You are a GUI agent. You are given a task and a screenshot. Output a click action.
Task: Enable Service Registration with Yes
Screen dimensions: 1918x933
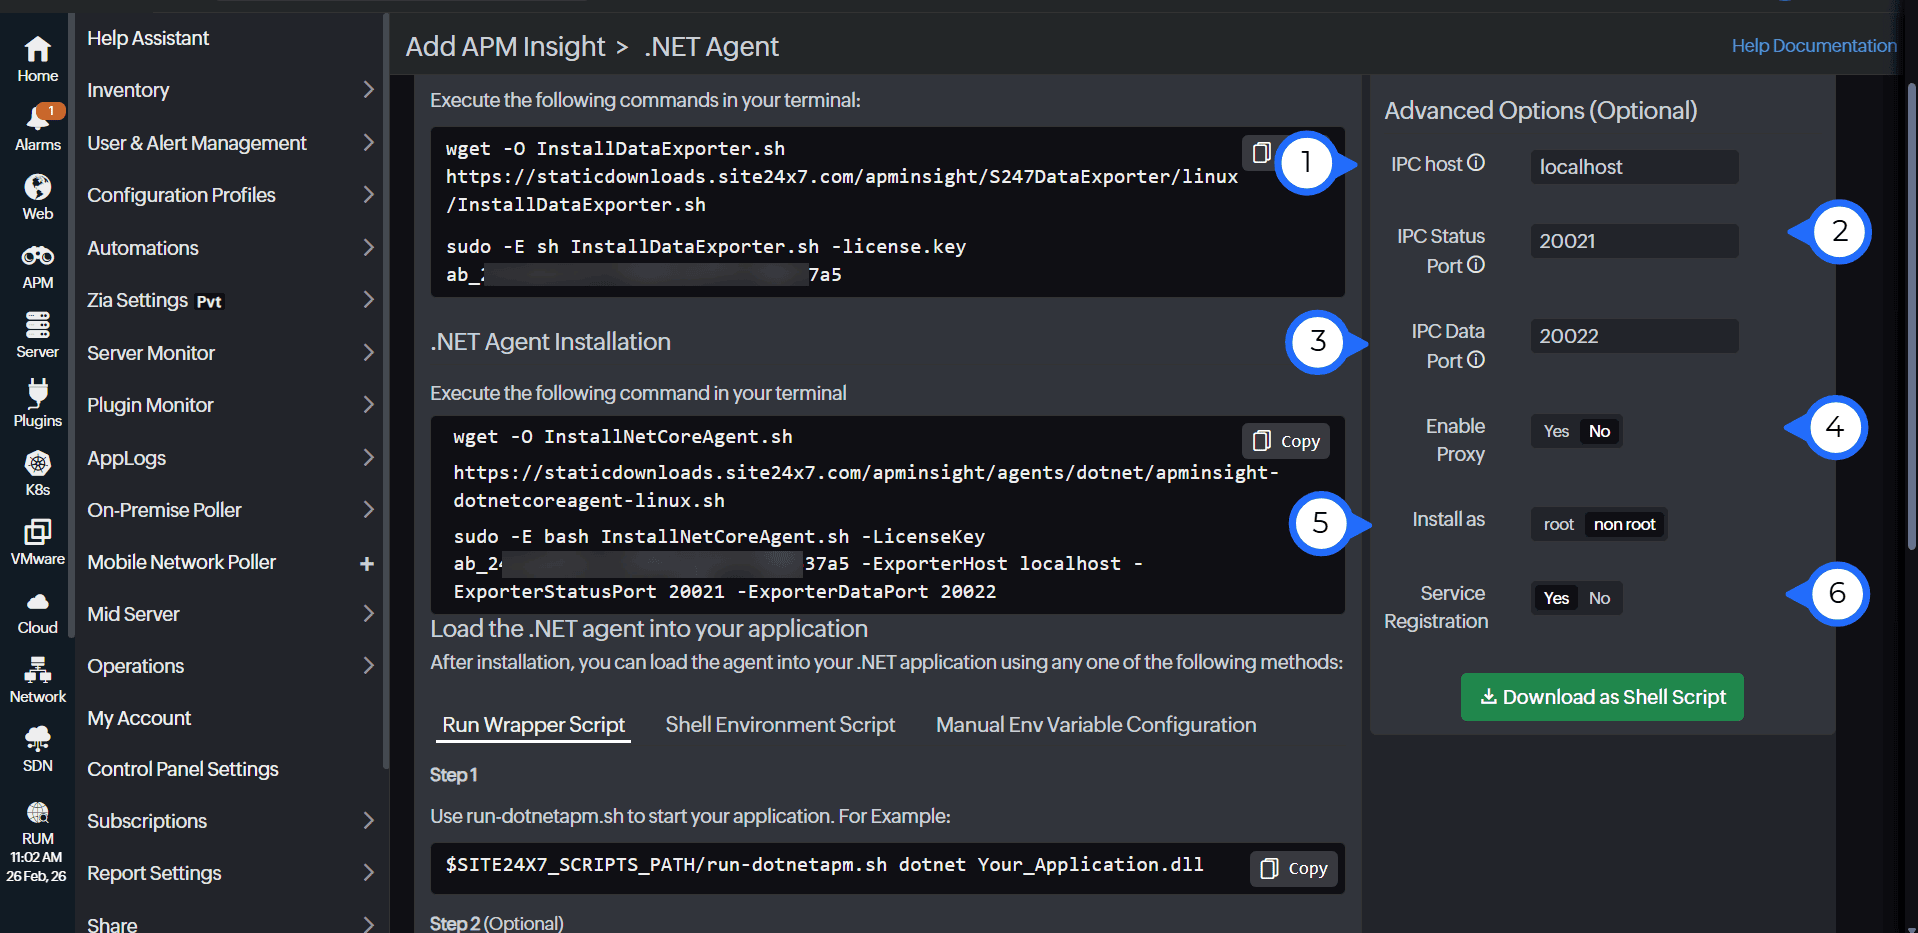pyautogui.click(x=1555, y=597)
